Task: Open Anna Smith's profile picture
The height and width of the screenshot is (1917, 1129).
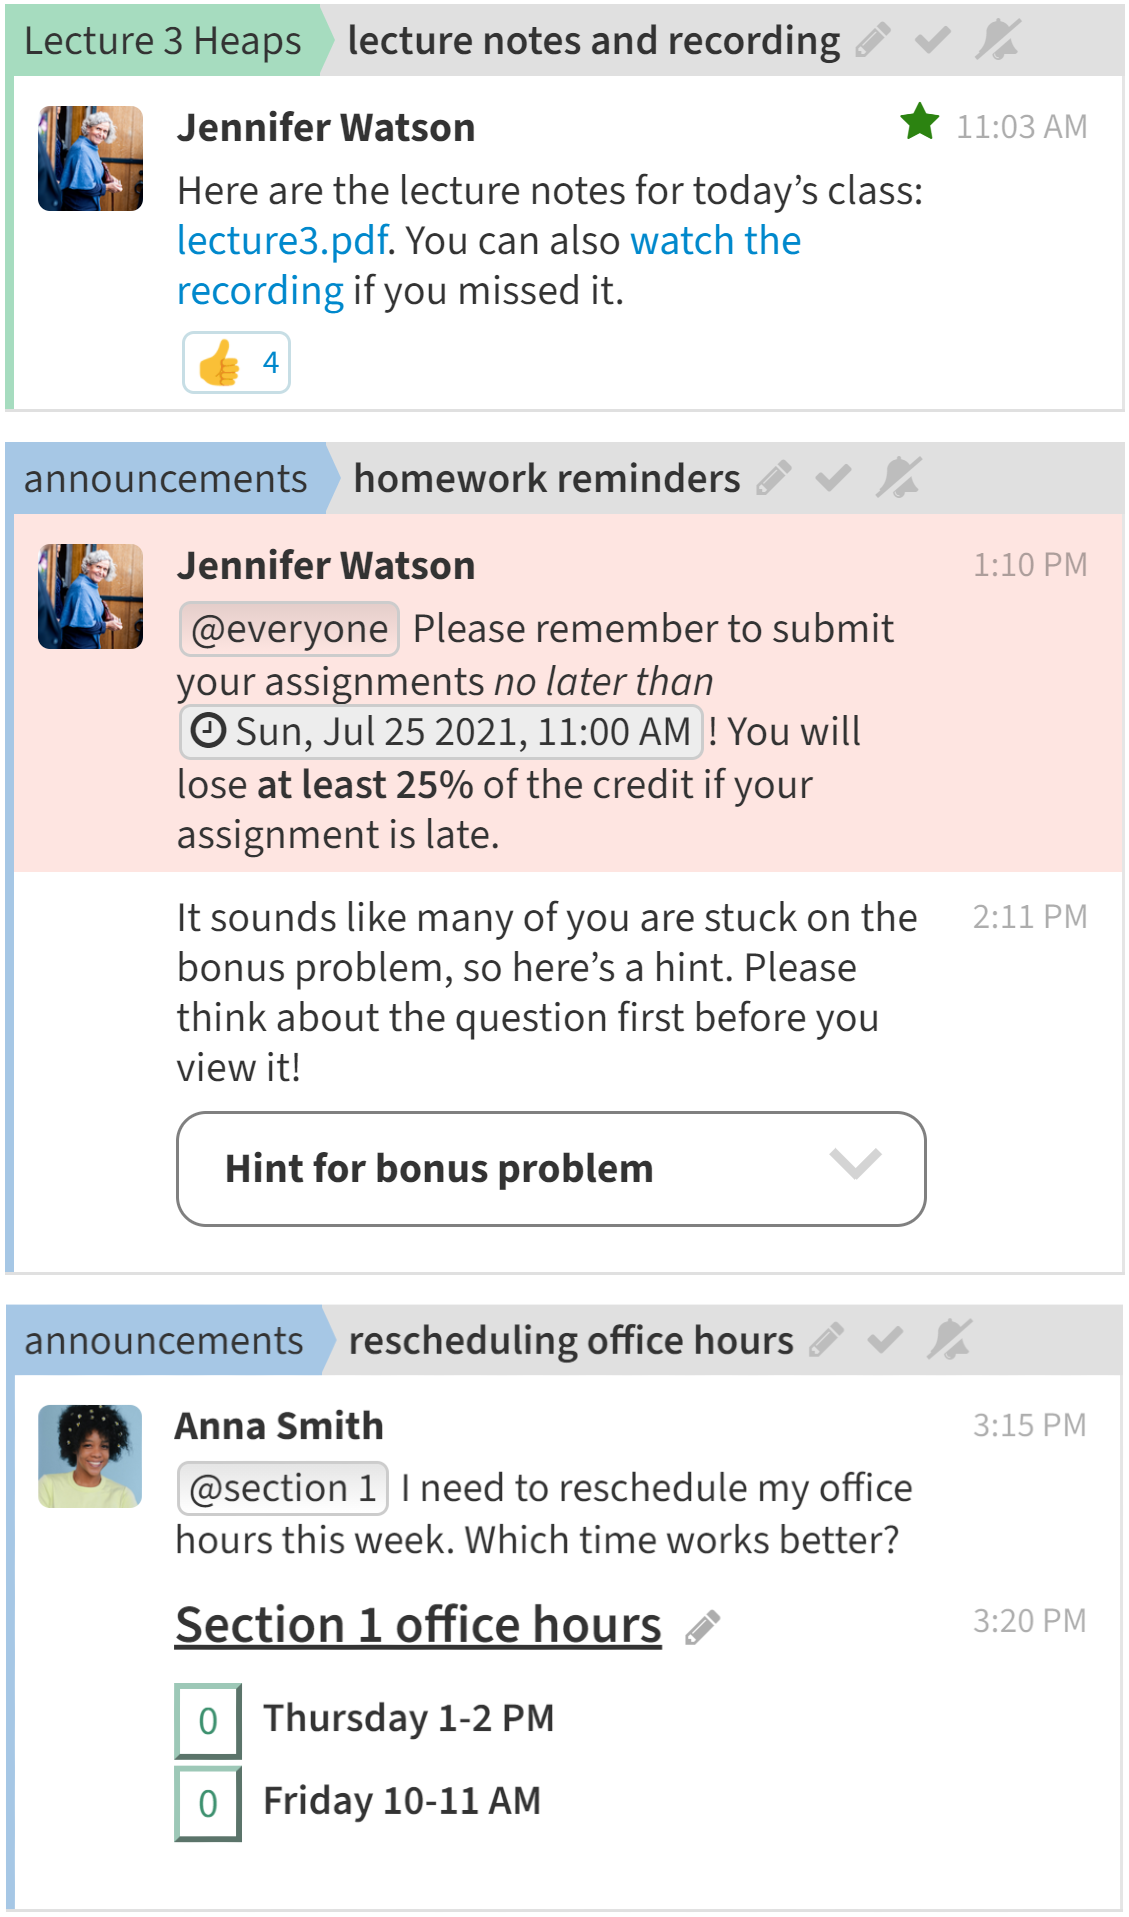Action: tap(90, 1456)
